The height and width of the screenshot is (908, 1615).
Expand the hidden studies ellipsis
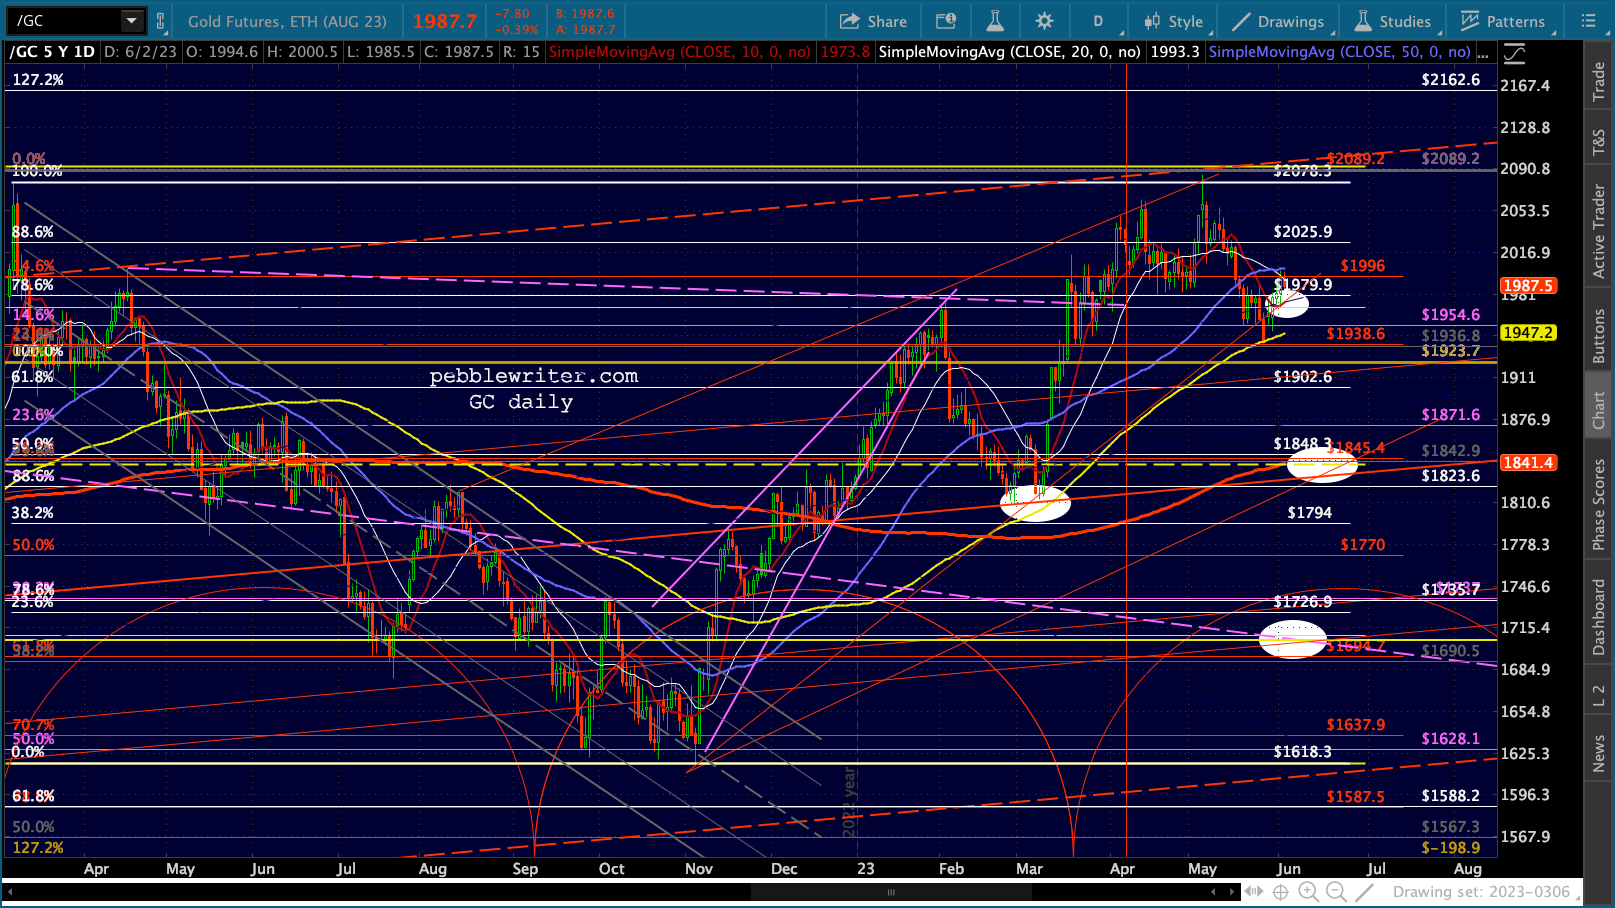[1485, 52]
